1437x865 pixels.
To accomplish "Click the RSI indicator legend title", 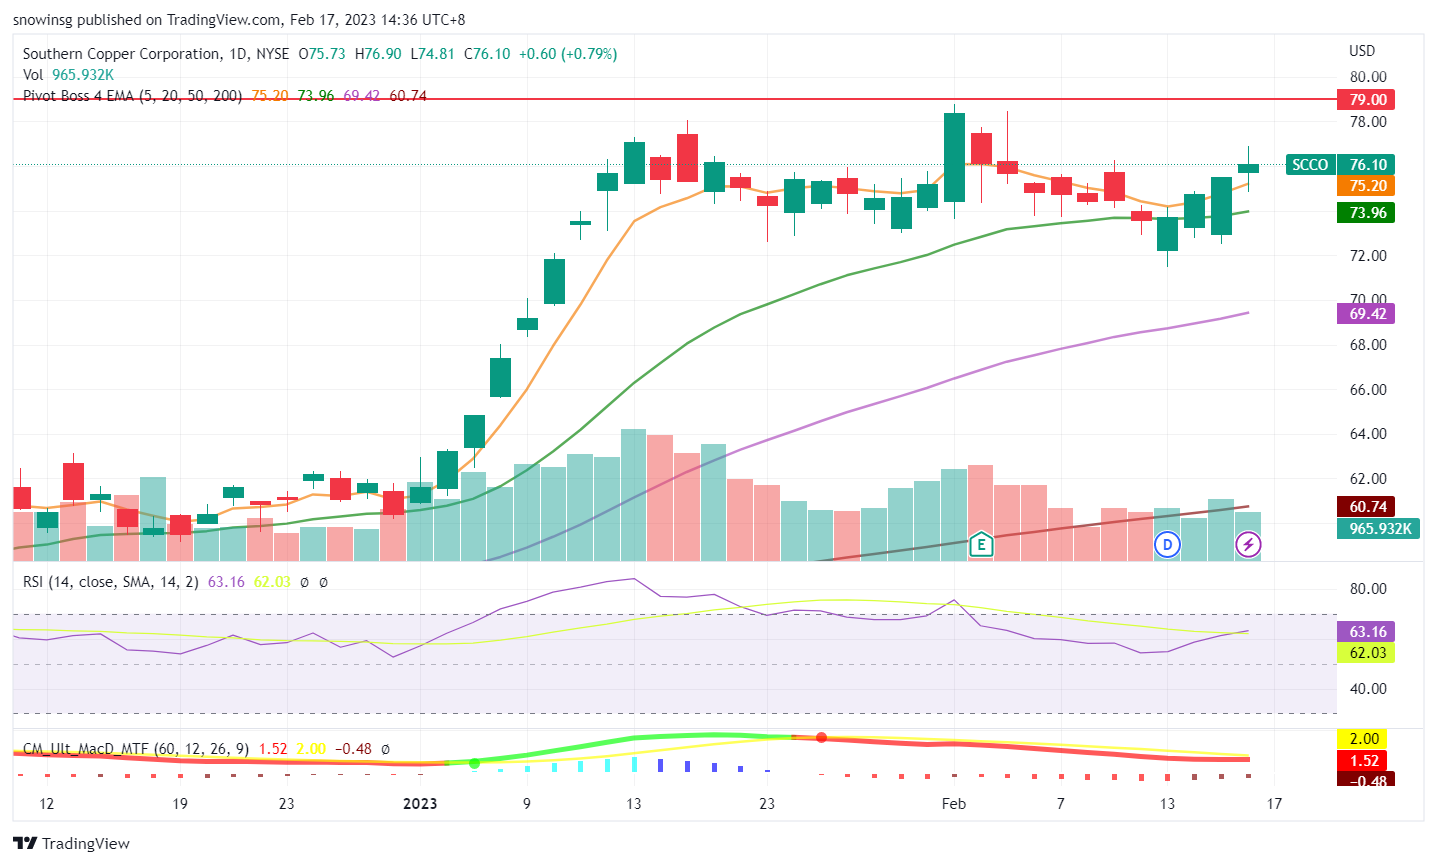I will [110, 581].
